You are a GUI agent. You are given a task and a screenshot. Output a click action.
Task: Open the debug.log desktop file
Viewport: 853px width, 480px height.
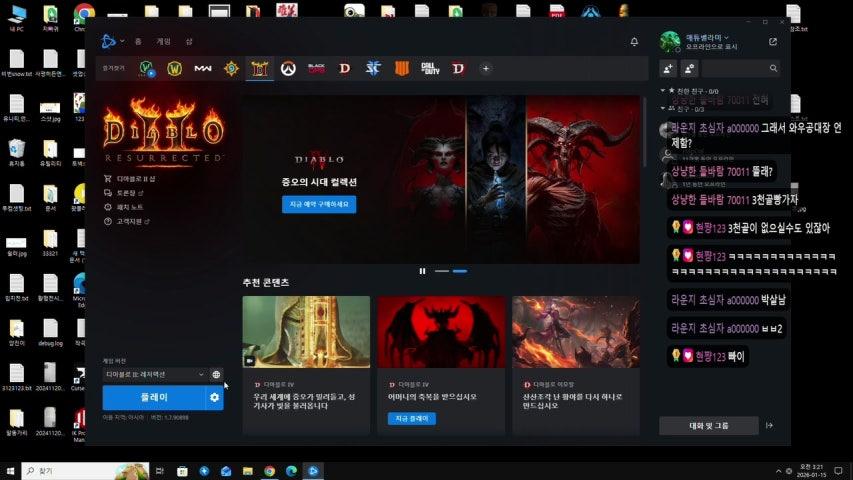coord(50,333)
